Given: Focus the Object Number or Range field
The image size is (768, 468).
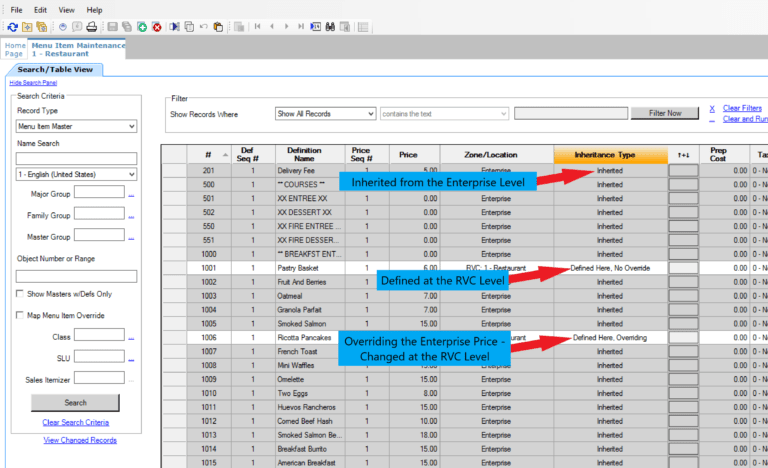Looking at the screenshot, I should [76, 276].
